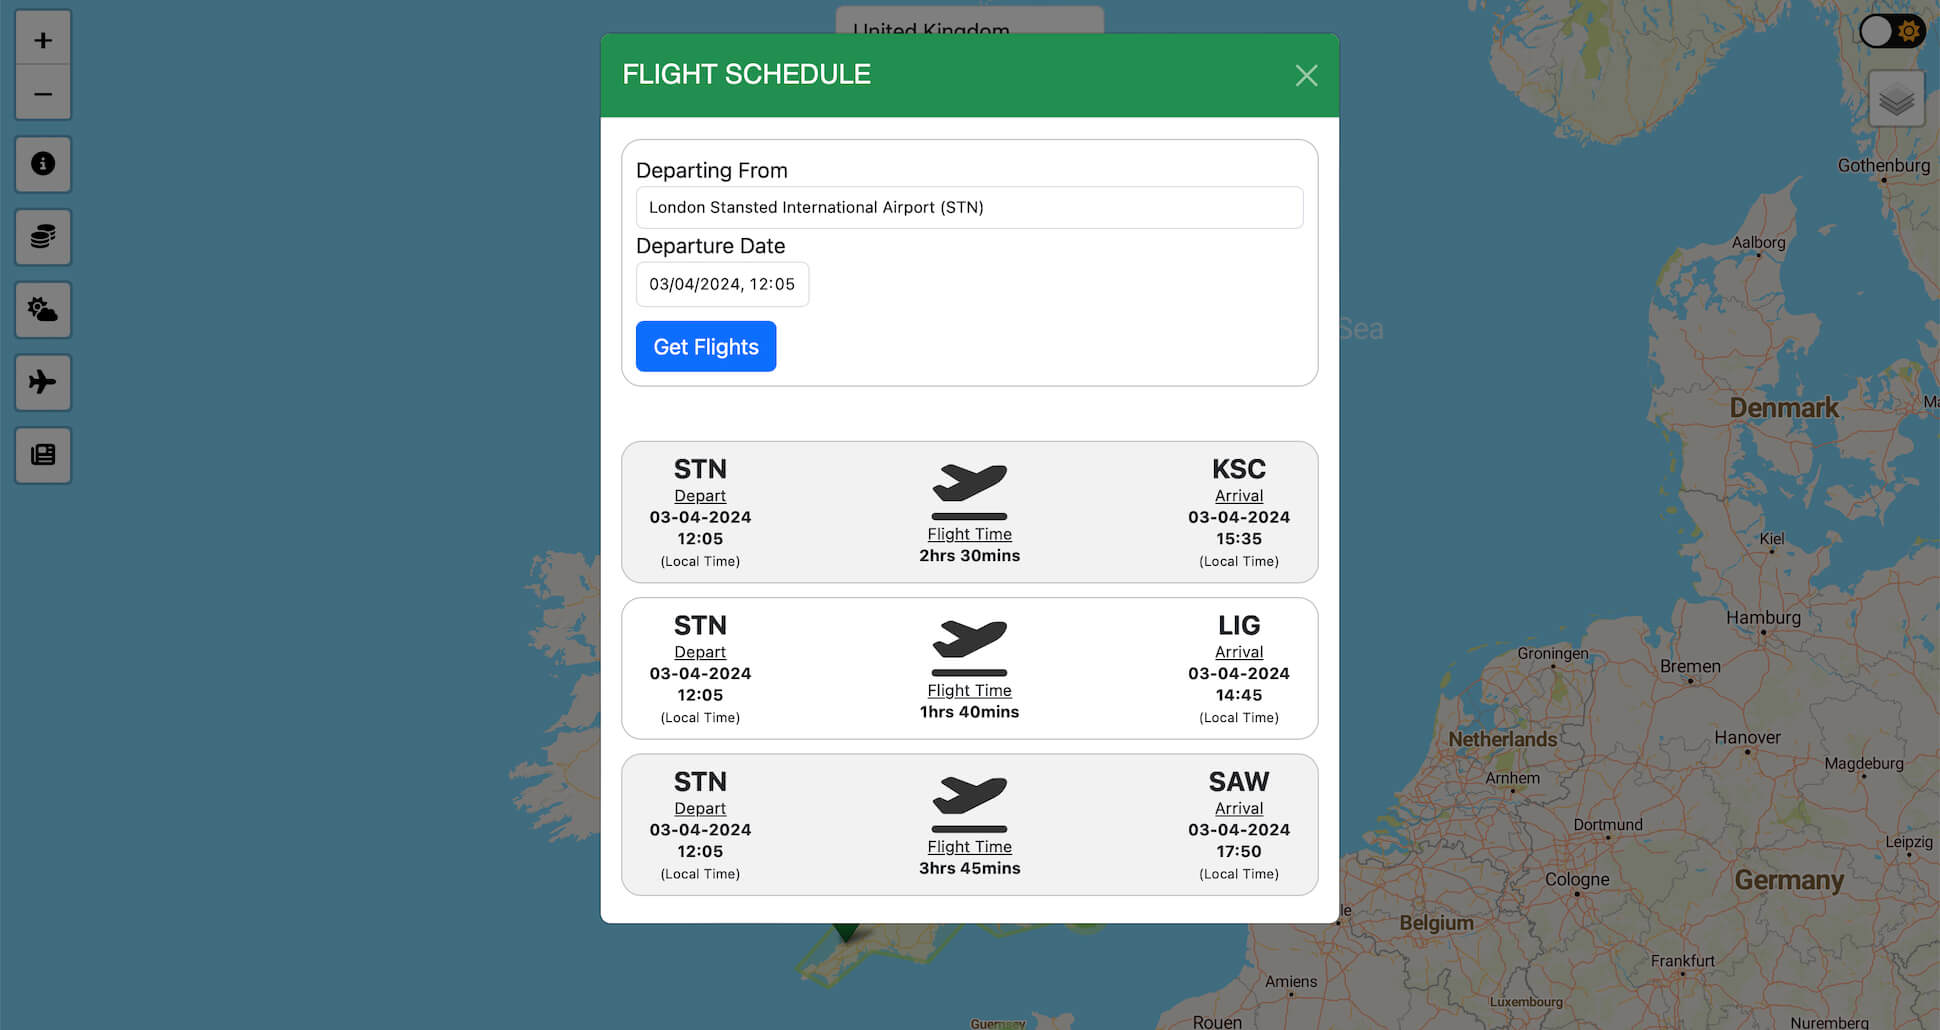The width and height of the screenshot is (1940, 1030).
Task: Select the STN to LIG flight card
Action: point(969,668)
